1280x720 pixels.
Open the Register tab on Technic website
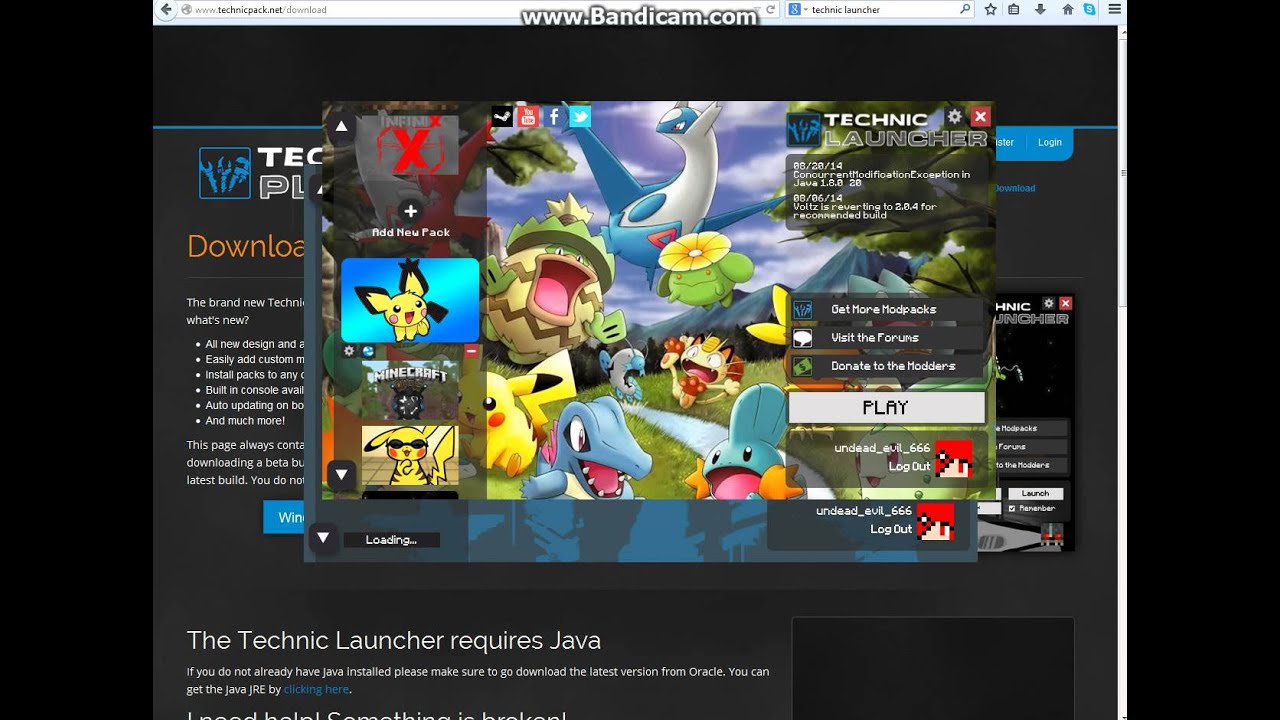pos(1003,142)
